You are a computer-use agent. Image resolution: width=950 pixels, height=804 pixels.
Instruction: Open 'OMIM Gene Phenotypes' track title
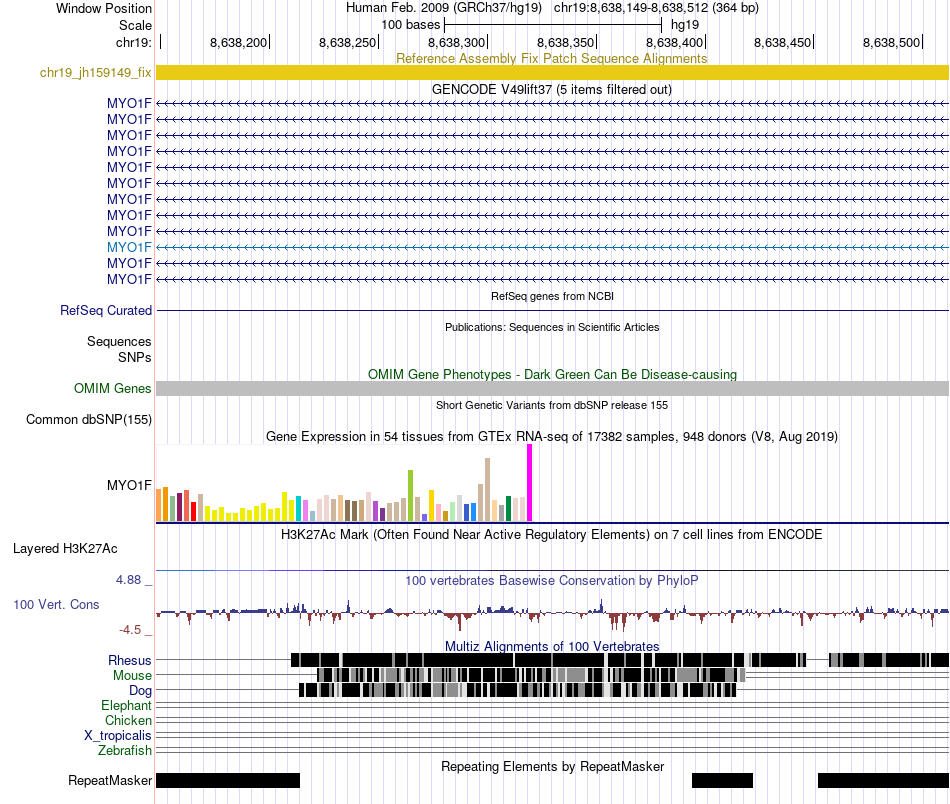point(552,374)
